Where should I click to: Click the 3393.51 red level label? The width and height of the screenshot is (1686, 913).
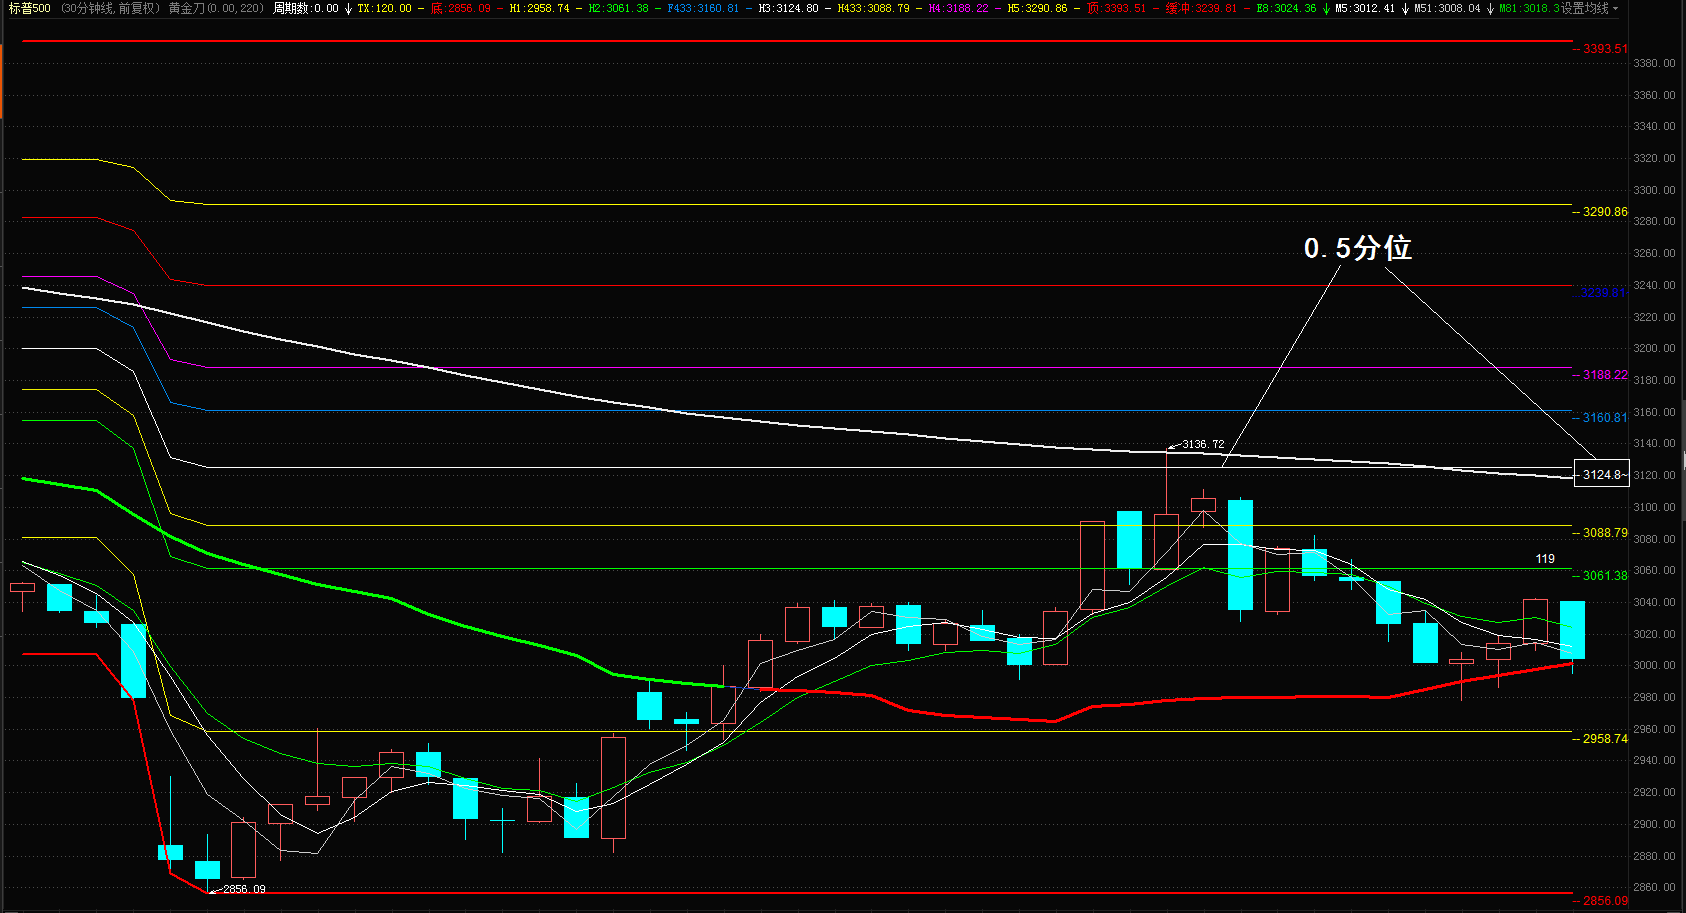coord(1605,49)
